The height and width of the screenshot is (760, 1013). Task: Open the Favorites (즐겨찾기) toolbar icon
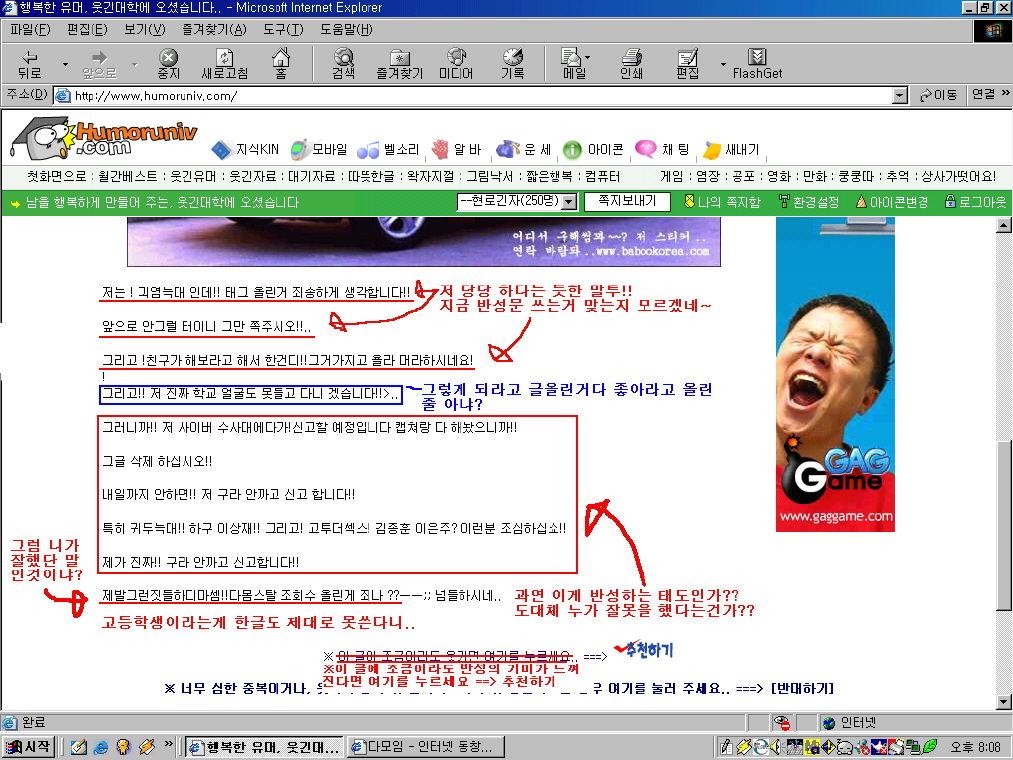coord(399,64)
